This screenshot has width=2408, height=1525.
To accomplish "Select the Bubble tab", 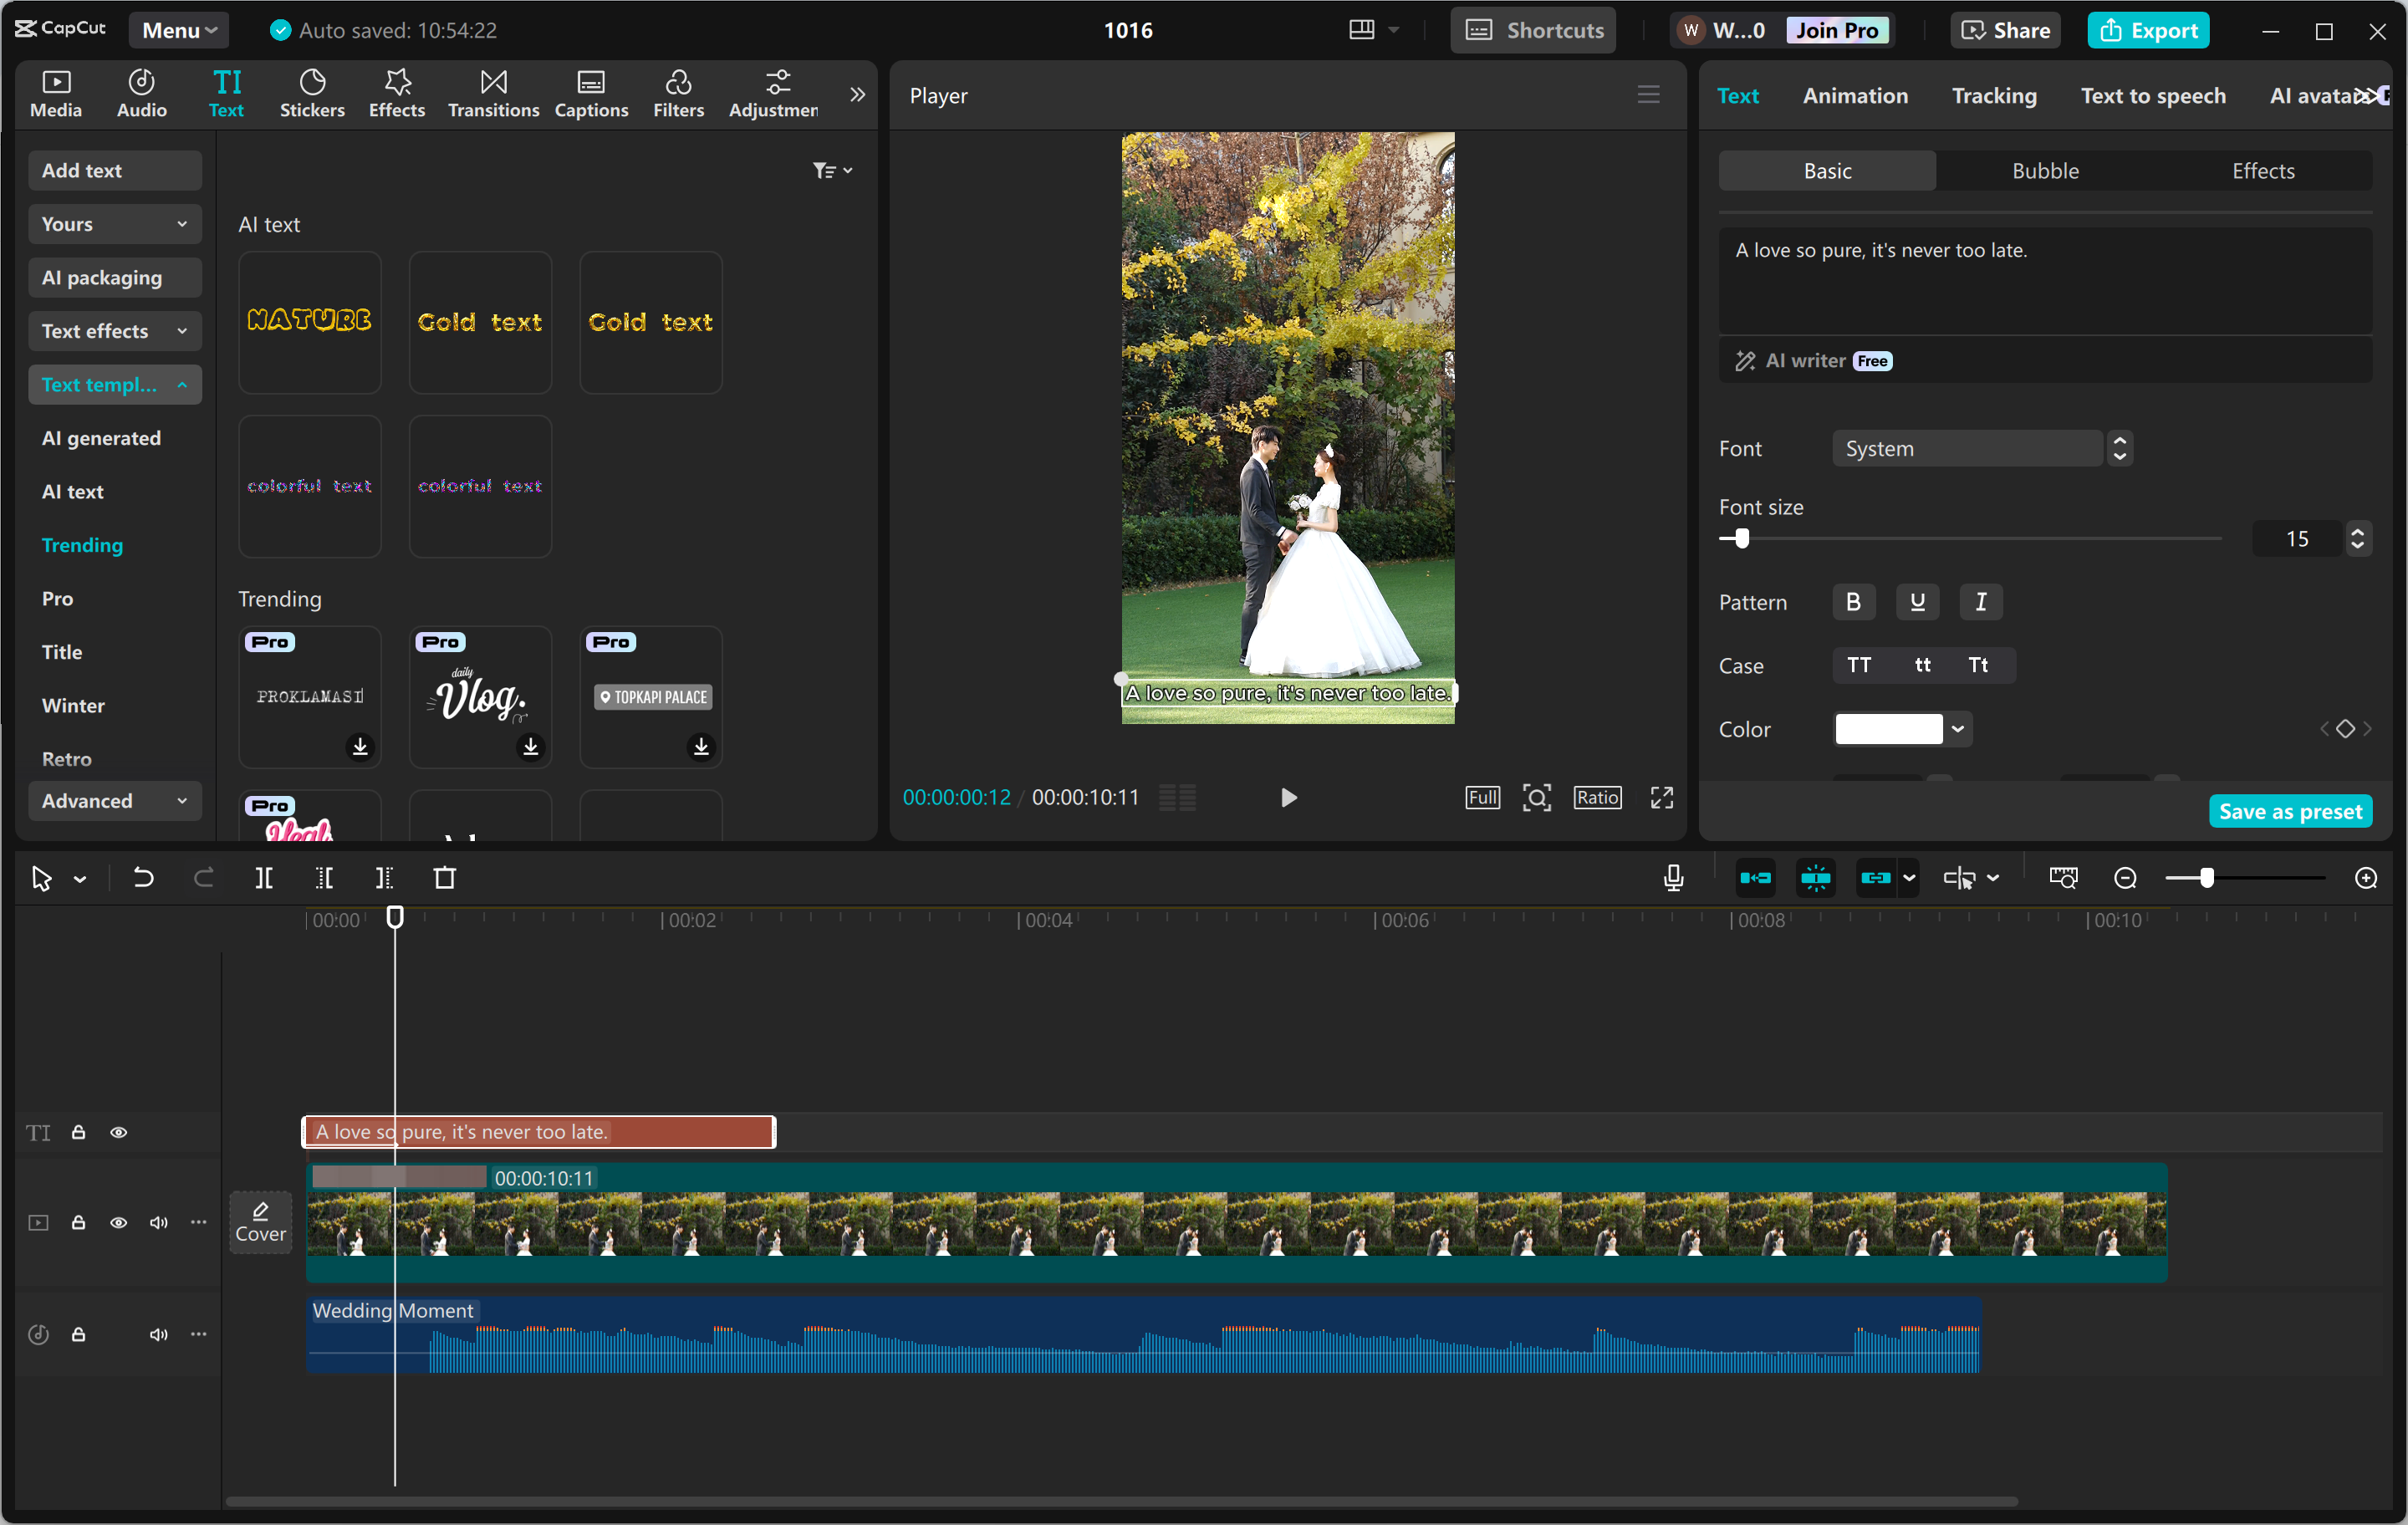I will (x=2044, y=170).
